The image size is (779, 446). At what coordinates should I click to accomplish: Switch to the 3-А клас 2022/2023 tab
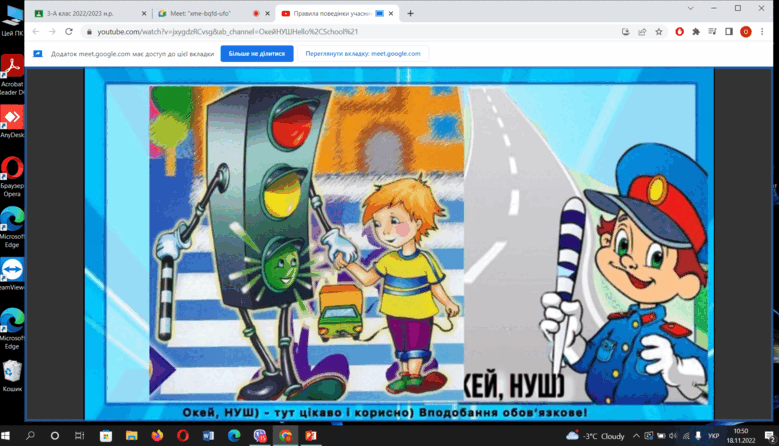coord(89,13)
